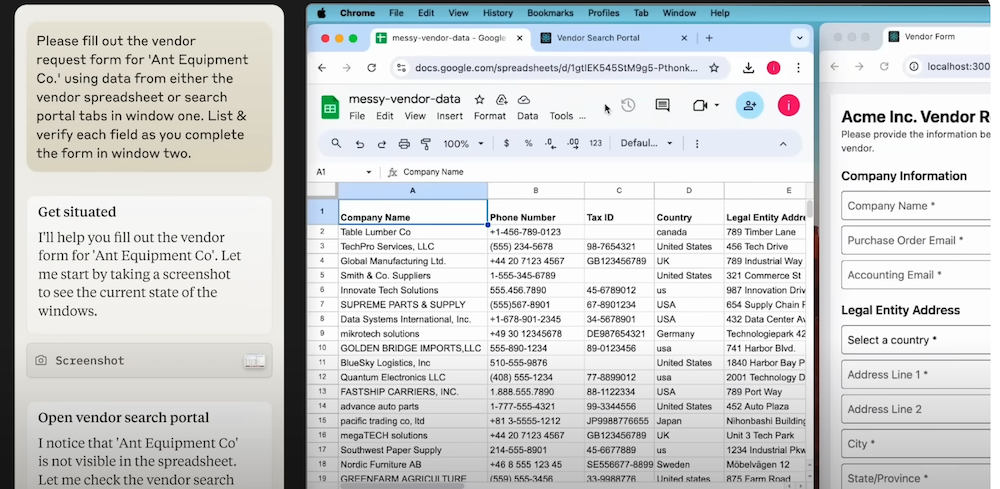Screen dimensions: 1000x489
Task: Open the tab search chevron button
Action: [x=800, y=38]
